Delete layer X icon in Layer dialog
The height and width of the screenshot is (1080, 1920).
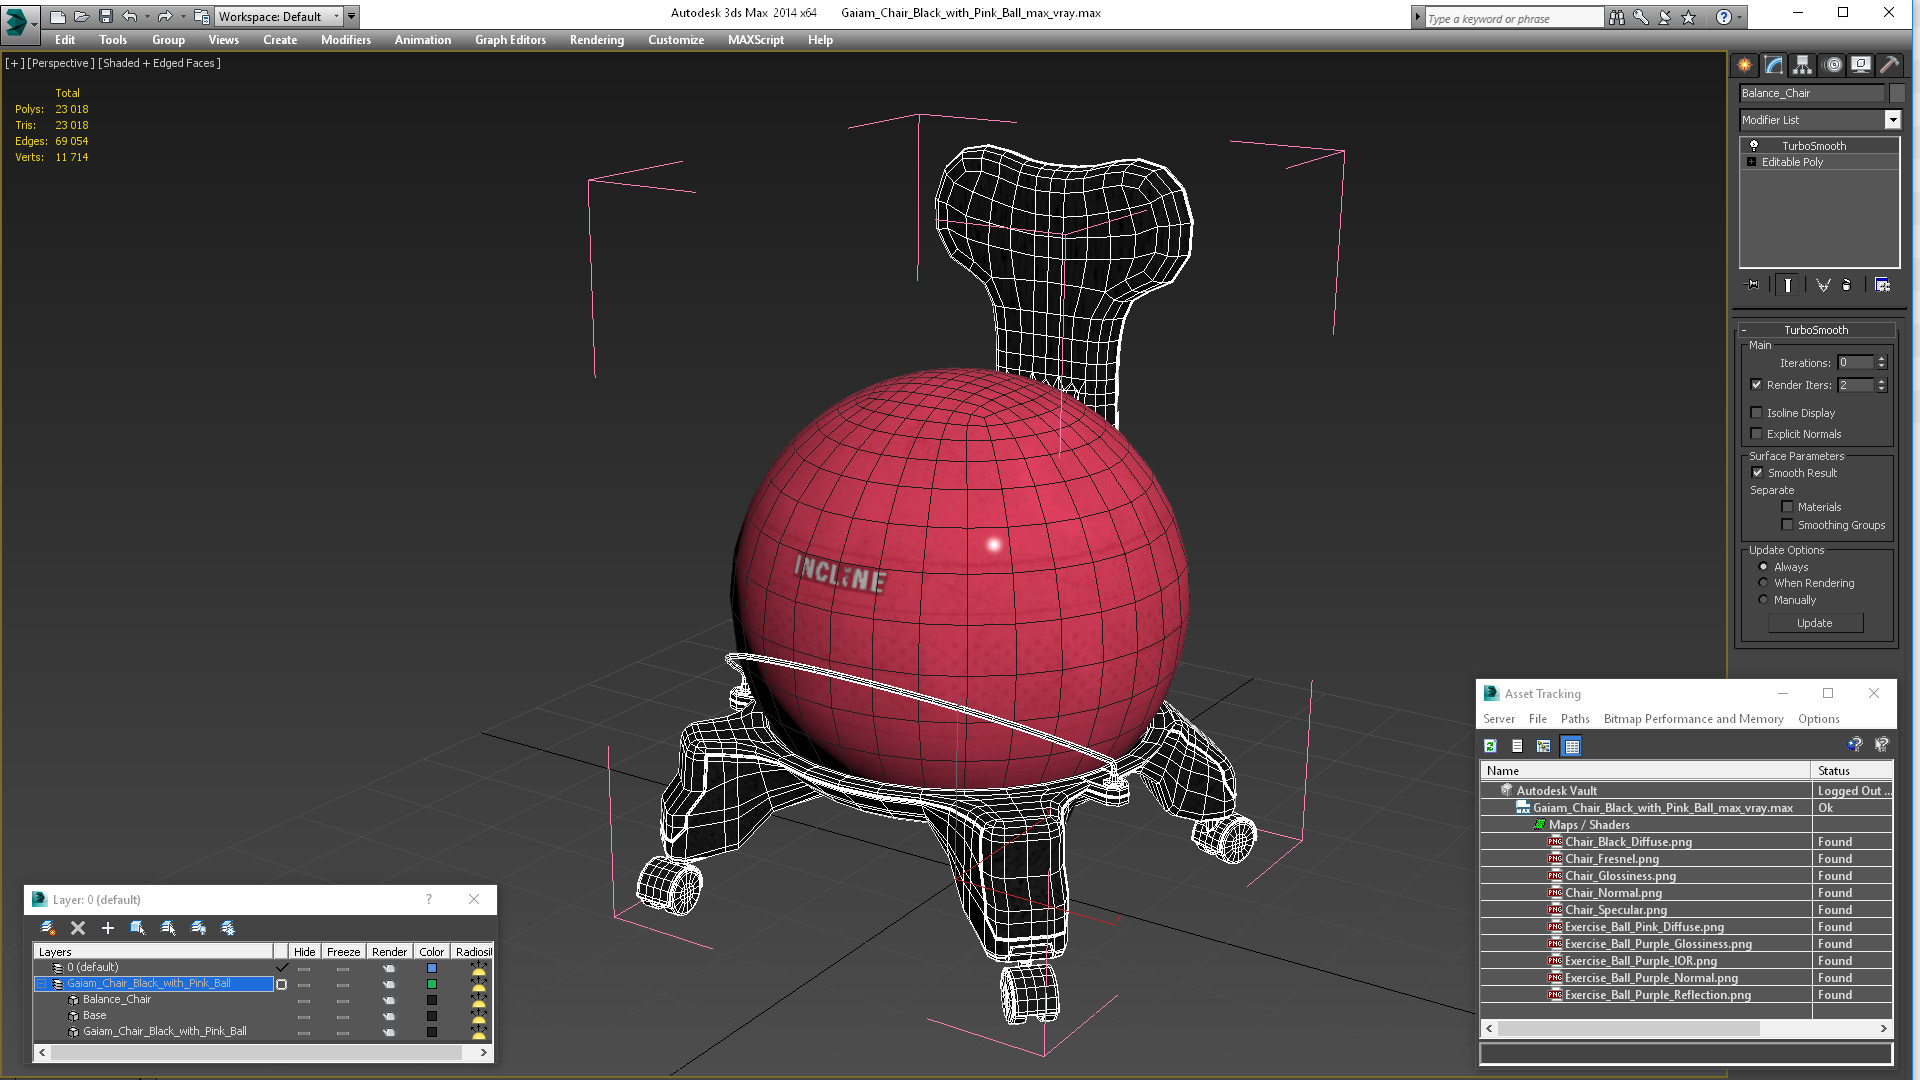pyautogui.click(x=78, y=928)
